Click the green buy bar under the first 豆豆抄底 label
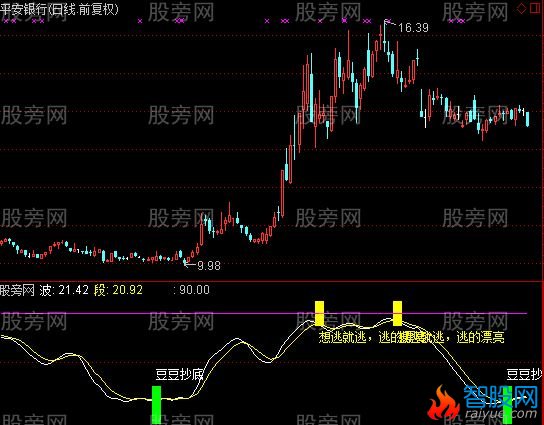The width and height of the screenshot is (544, 425). (156, 405)
